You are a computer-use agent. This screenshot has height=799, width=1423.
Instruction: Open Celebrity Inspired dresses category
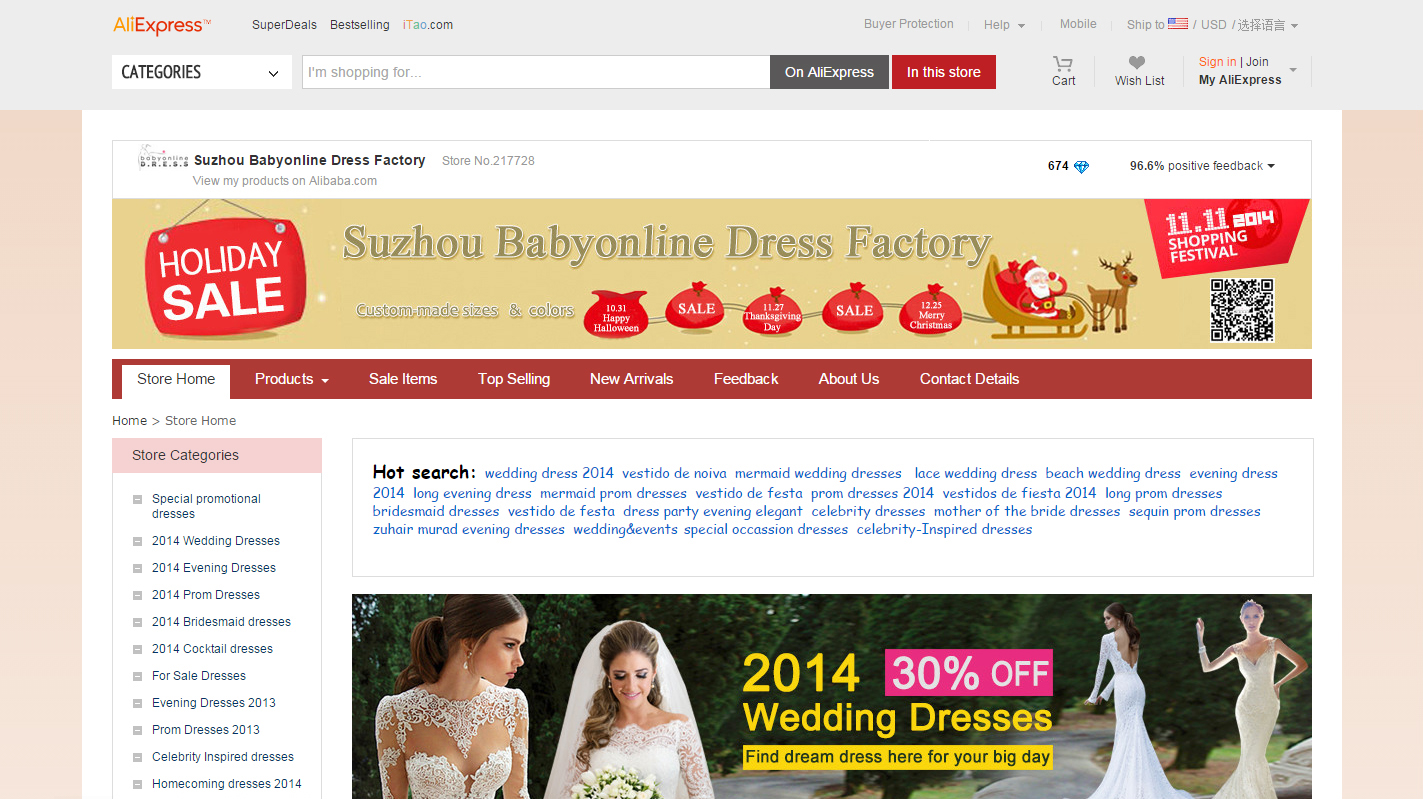pos(223,757)
